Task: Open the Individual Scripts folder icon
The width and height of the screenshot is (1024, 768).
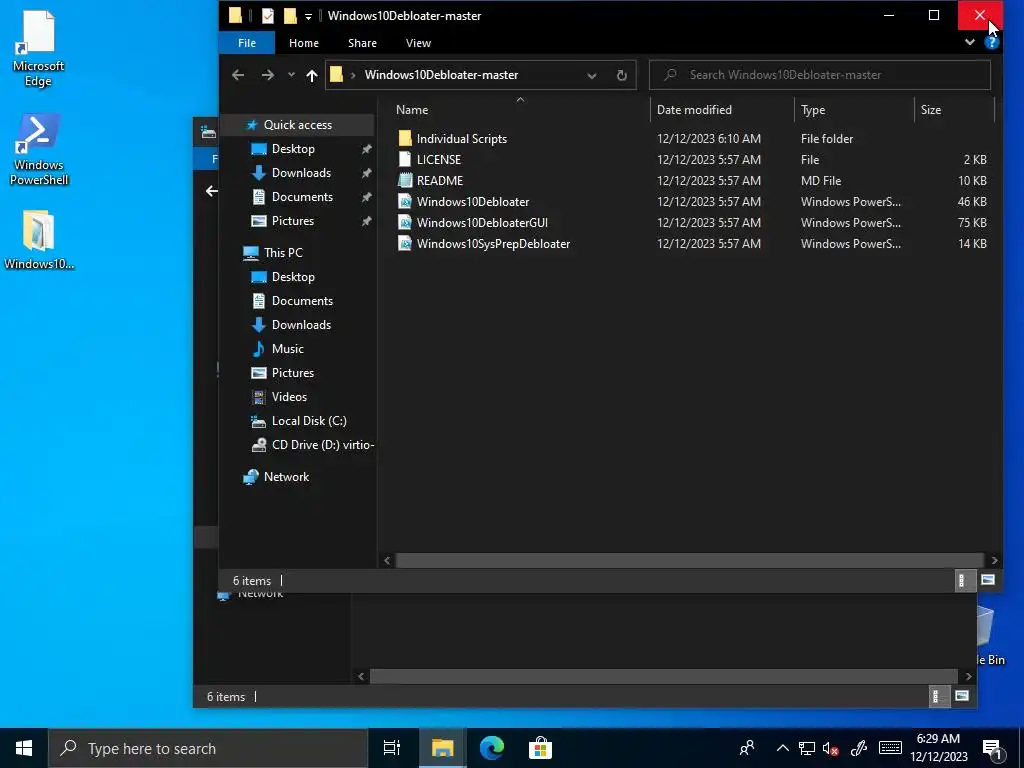Action: (x=405, y=138)
